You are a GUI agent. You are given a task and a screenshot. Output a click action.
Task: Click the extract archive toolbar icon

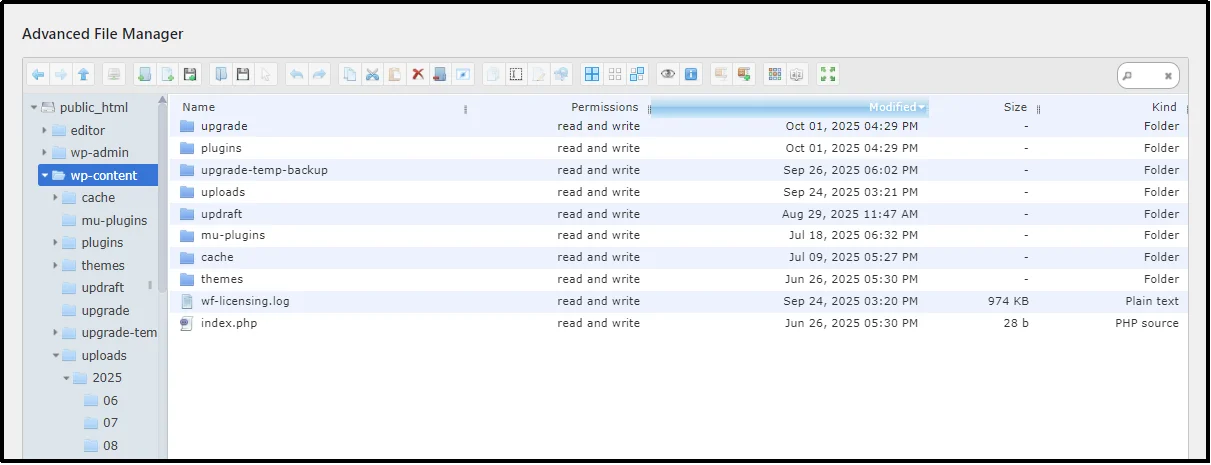[721, 74]
